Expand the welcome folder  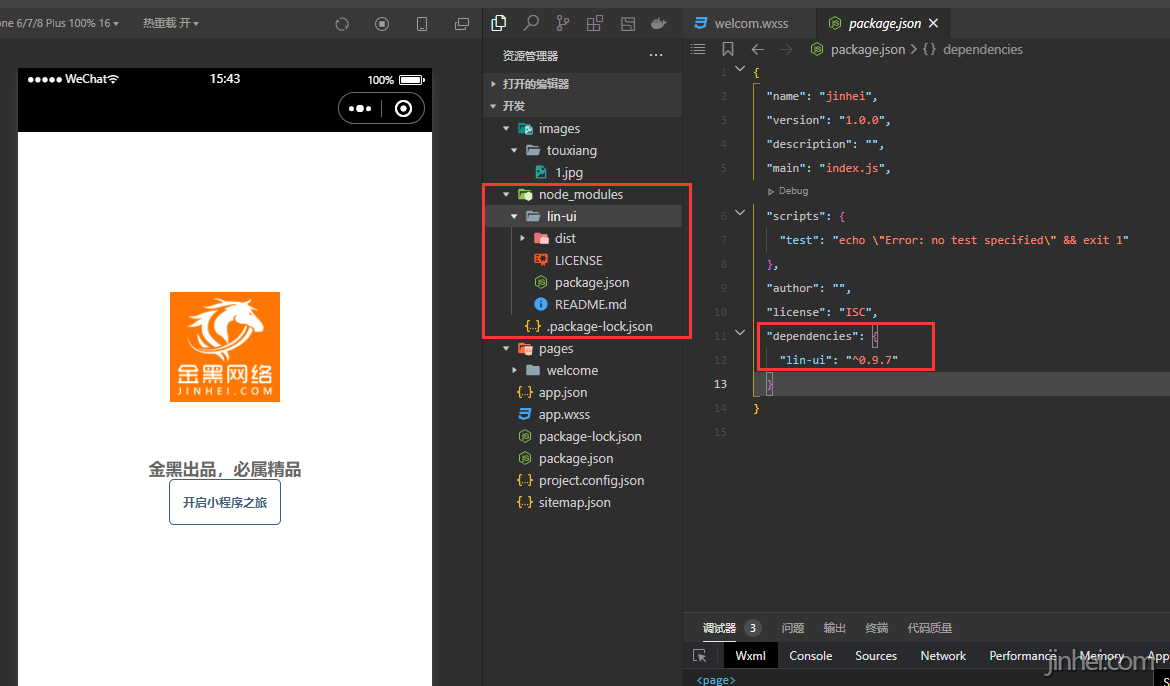(x=514, y=371)
